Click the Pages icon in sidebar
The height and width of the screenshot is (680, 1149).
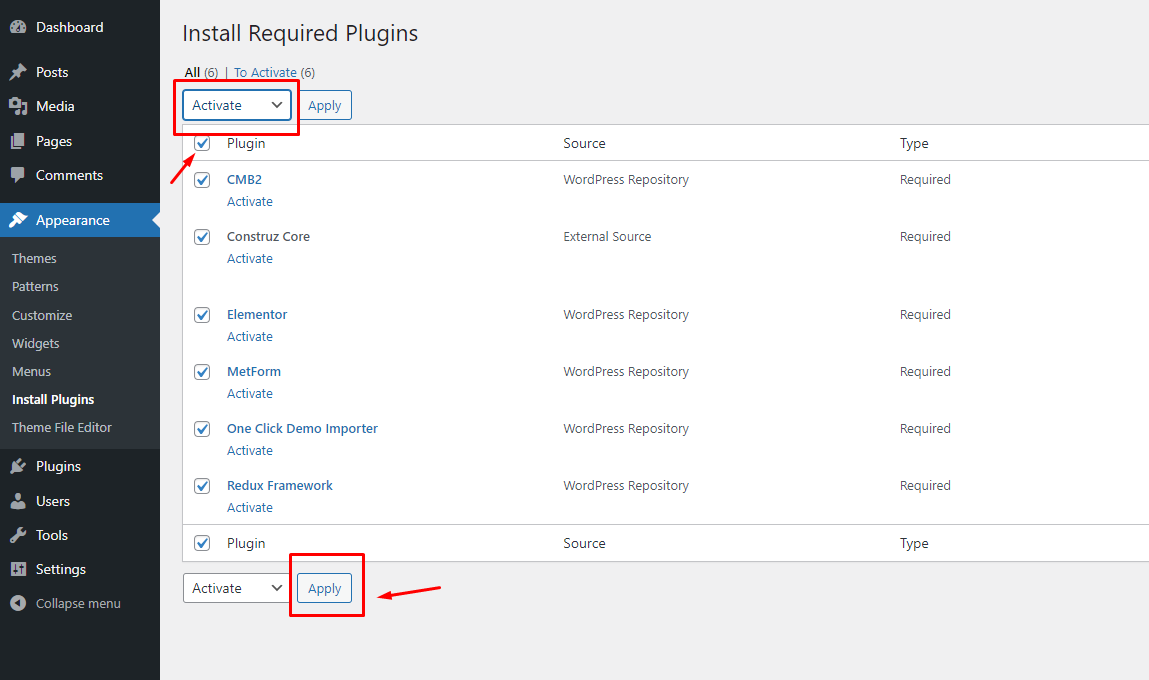click(x=18, y=141)
